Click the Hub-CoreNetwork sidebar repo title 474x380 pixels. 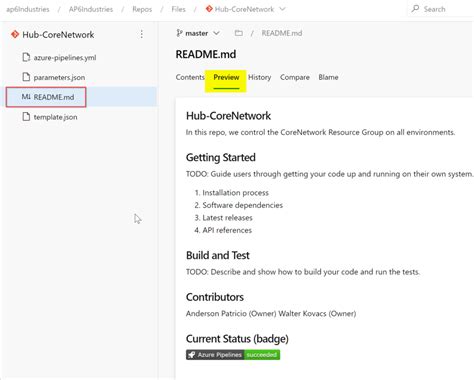pos(58,34)
